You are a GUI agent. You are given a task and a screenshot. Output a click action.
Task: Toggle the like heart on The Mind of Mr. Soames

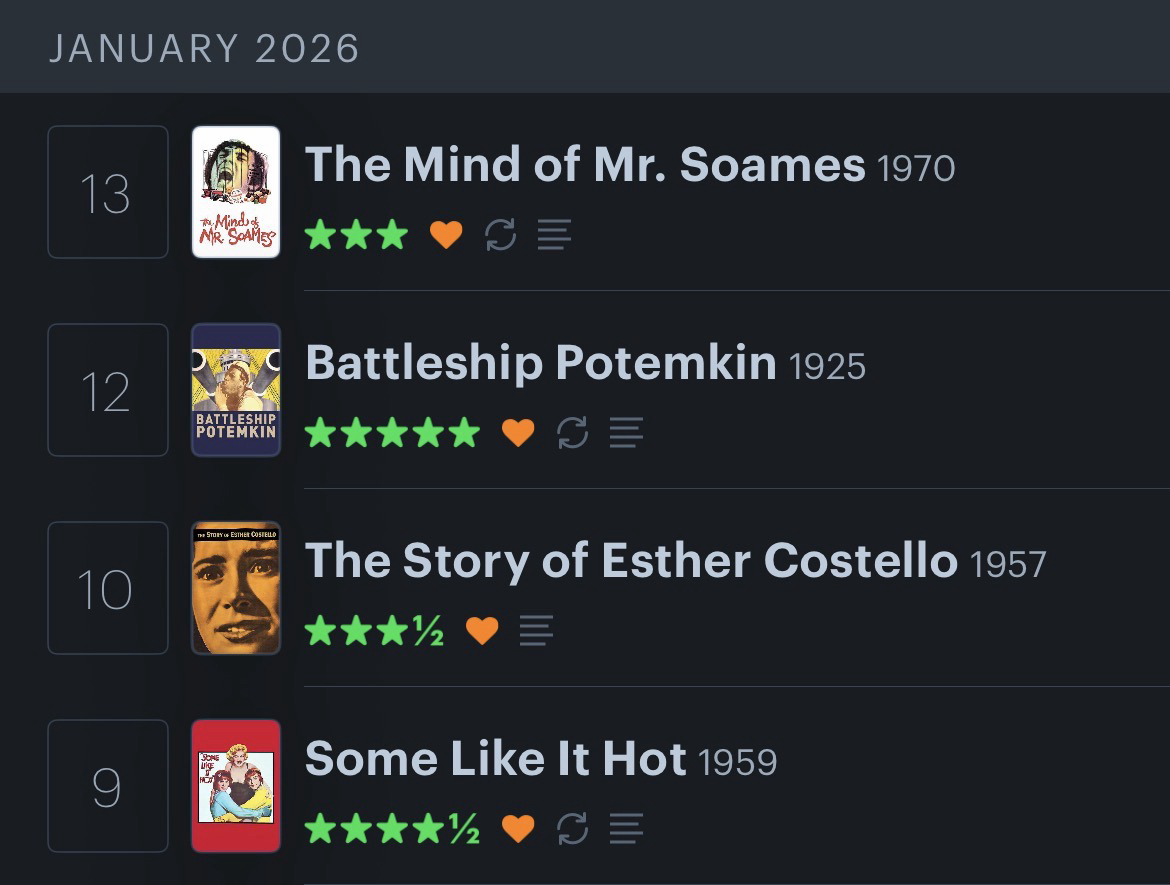[x=446, y=235]
